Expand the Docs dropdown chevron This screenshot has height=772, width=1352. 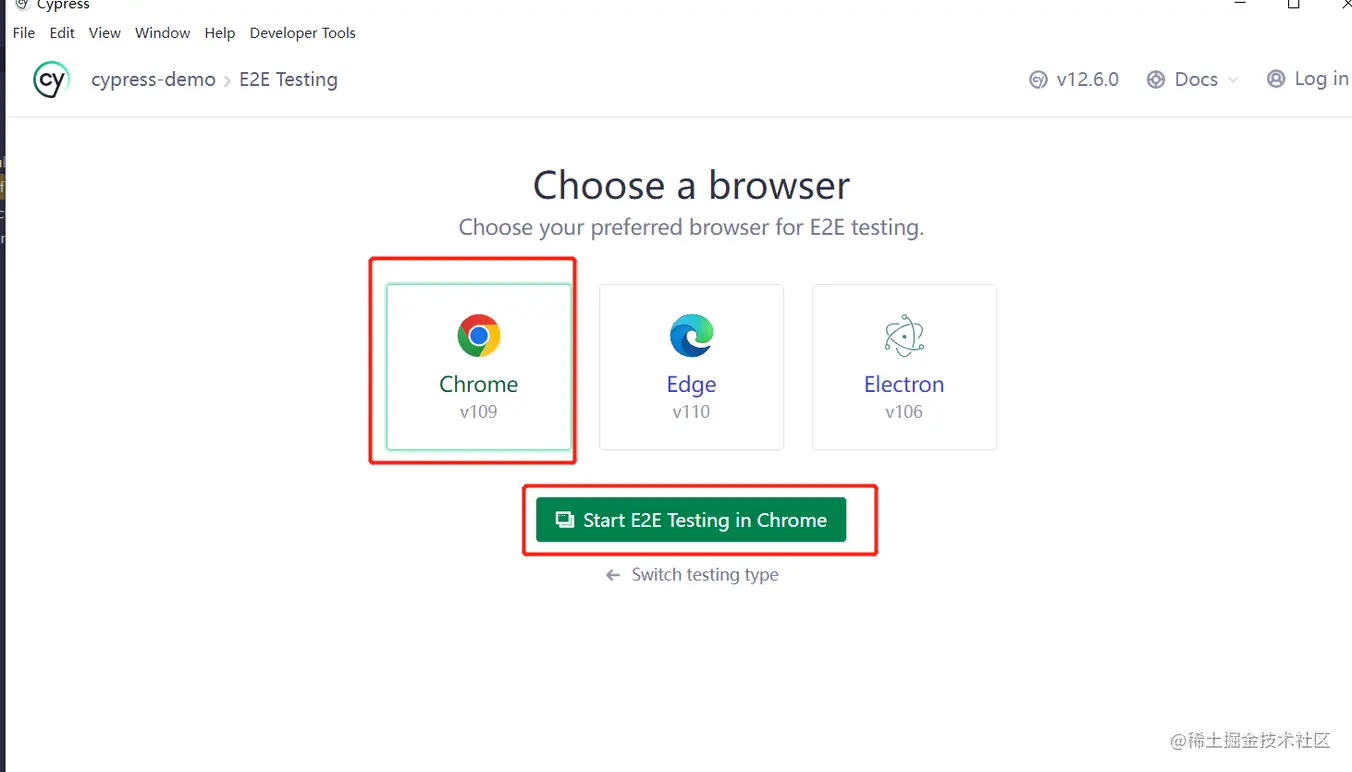coord(1233,80)
